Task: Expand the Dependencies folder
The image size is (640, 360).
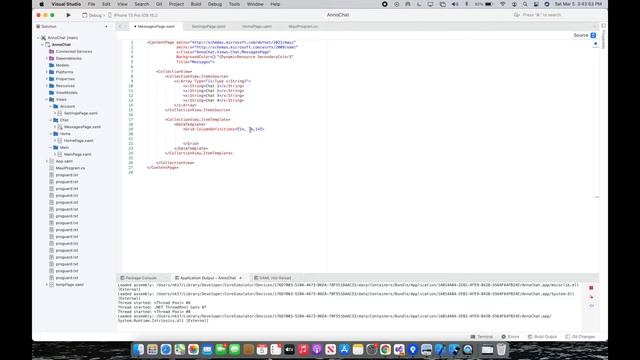Action: click(47, 58)
